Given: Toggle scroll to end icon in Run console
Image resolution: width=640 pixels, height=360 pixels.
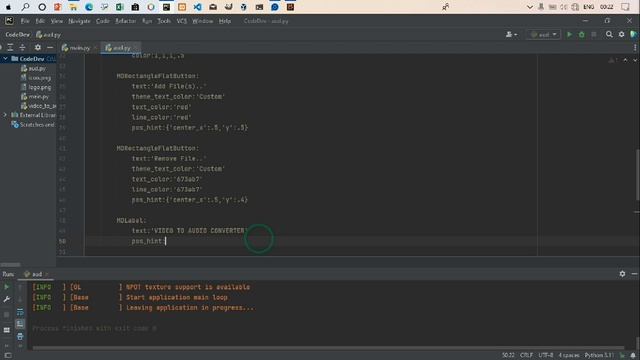Looking at the screenshot, I should click(20, 324).
